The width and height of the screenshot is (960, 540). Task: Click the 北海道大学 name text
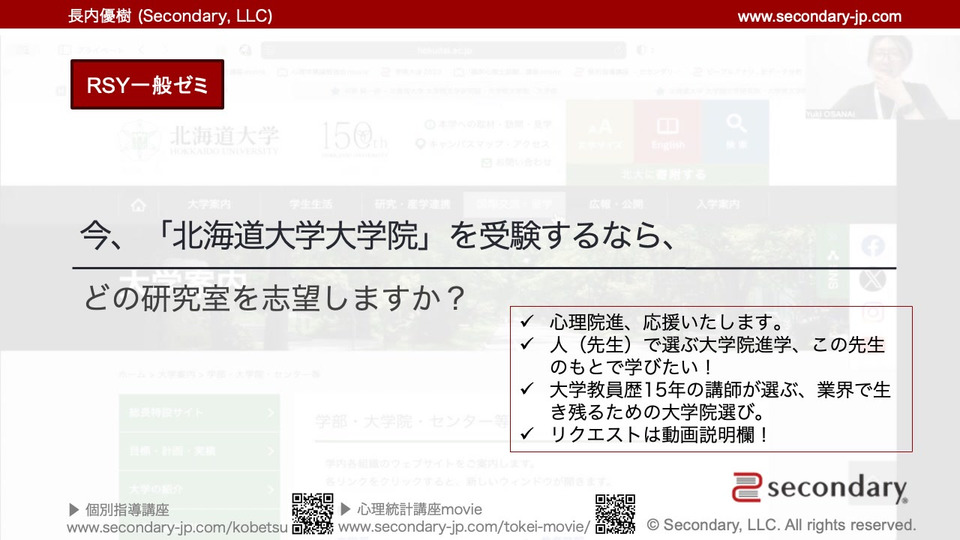(224, 136)
